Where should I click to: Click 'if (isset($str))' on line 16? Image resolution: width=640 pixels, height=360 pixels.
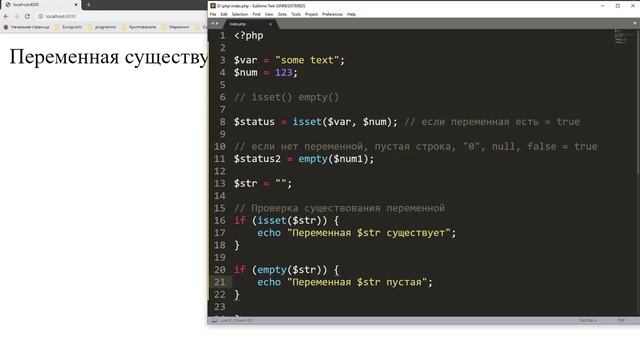pos(280,220)
